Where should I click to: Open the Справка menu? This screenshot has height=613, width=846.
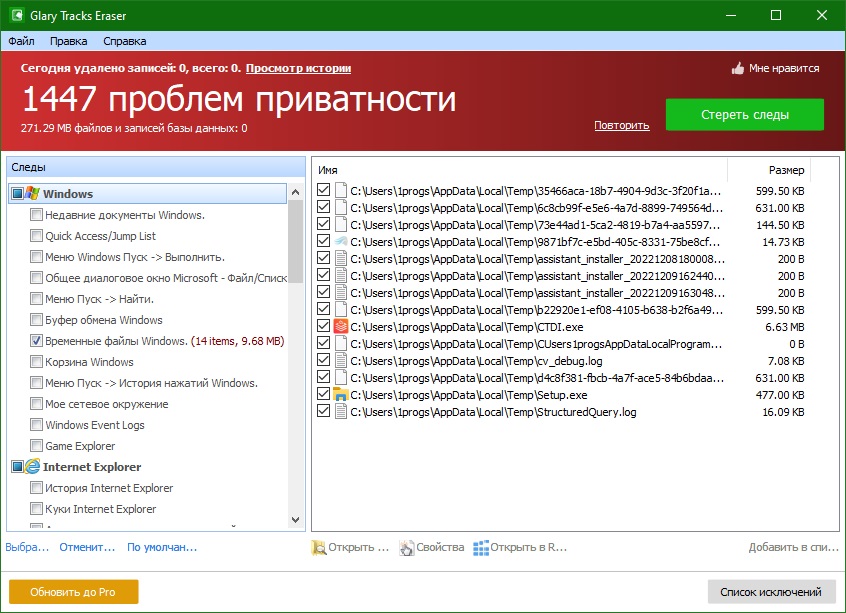(125, 41)
